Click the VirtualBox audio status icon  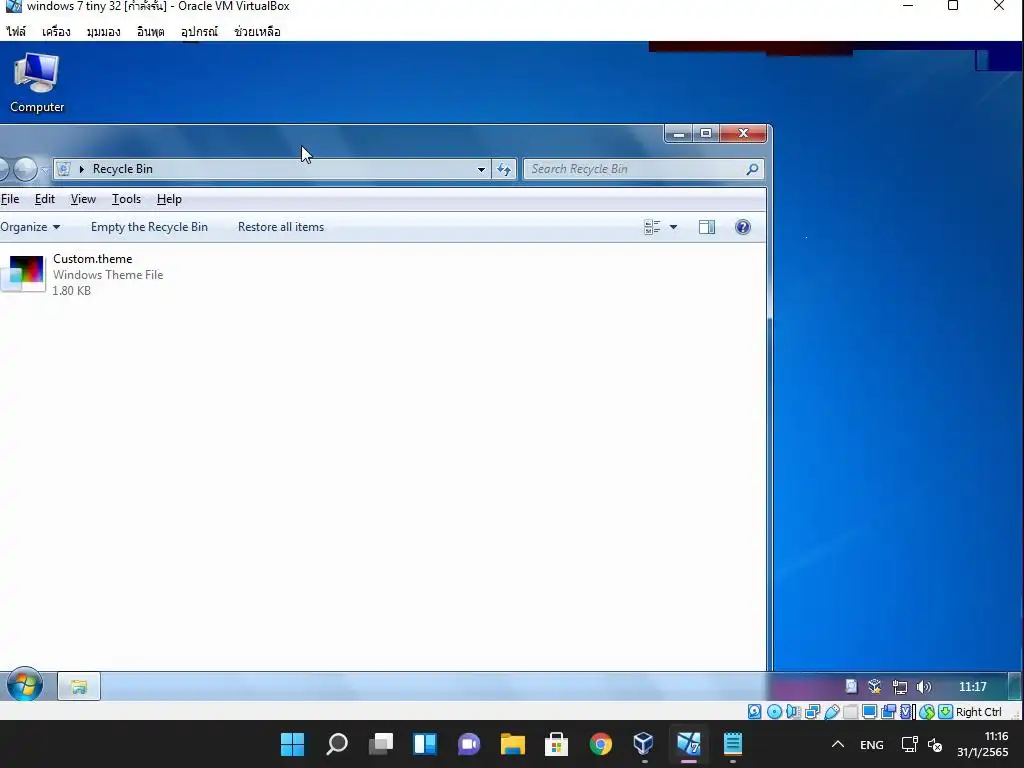point(793,711)
